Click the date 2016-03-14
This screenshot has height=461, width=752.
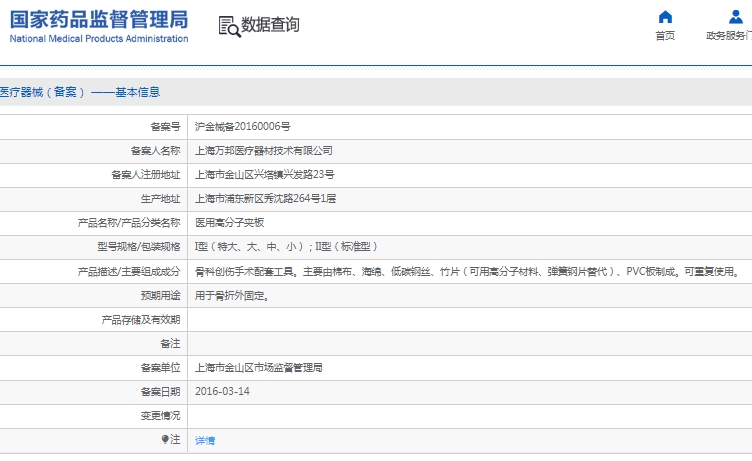tap(223, 391)
